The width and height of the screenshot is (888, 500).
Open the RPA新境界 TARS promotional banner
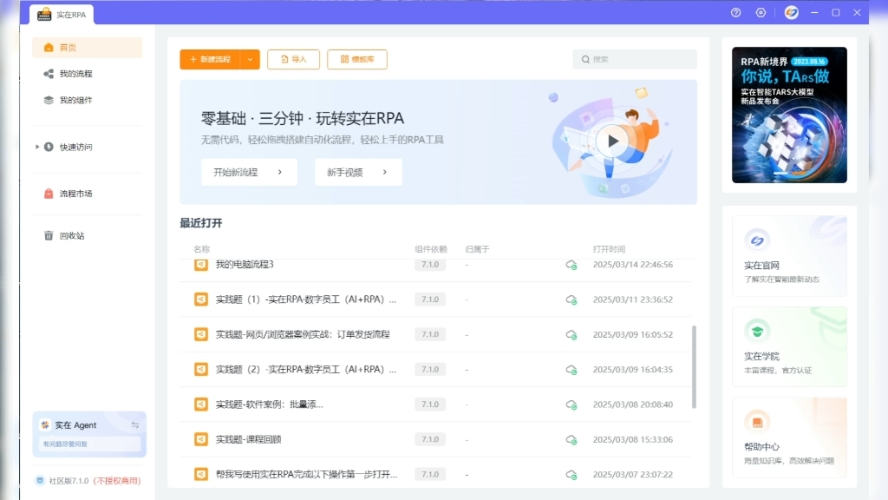pos(789,115)
